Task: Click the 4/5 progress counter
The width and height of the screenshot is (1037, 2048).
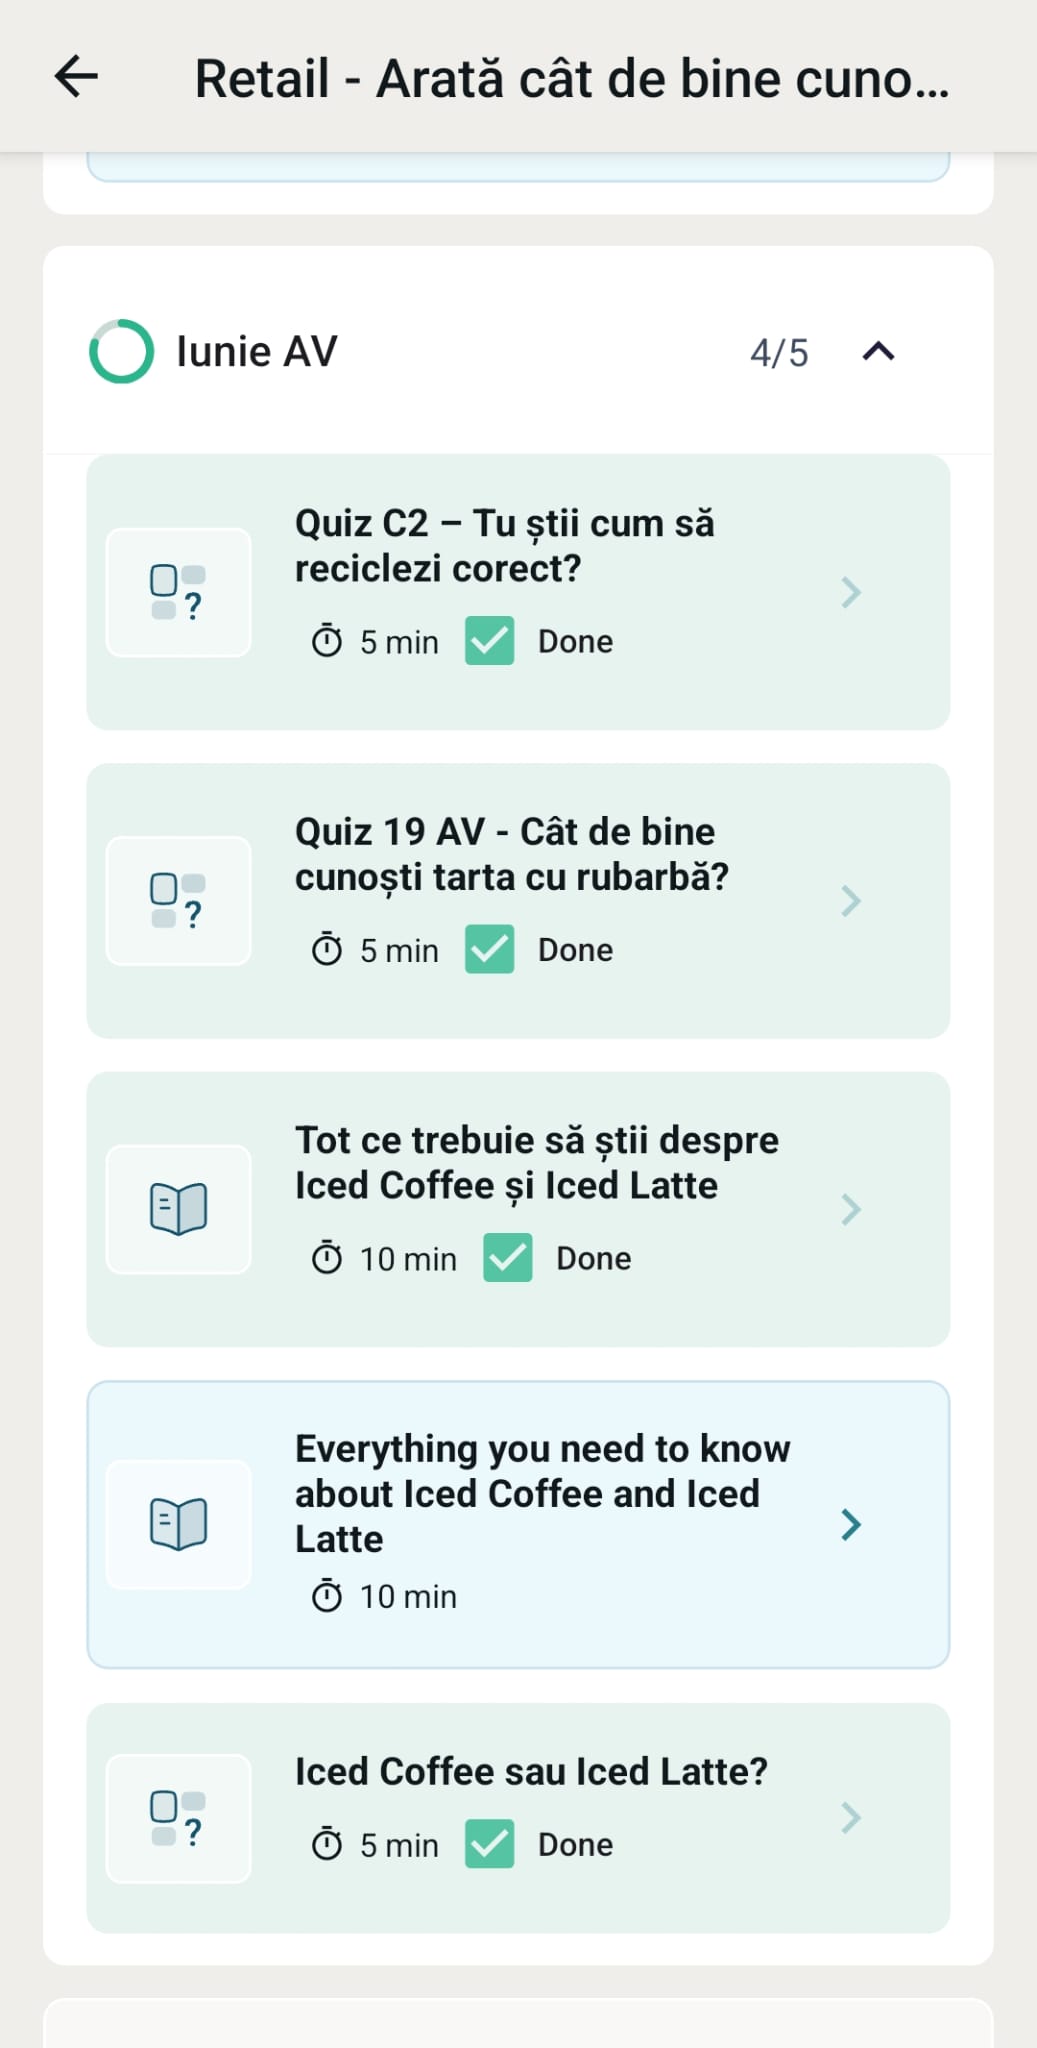Action: click(779, 353)
